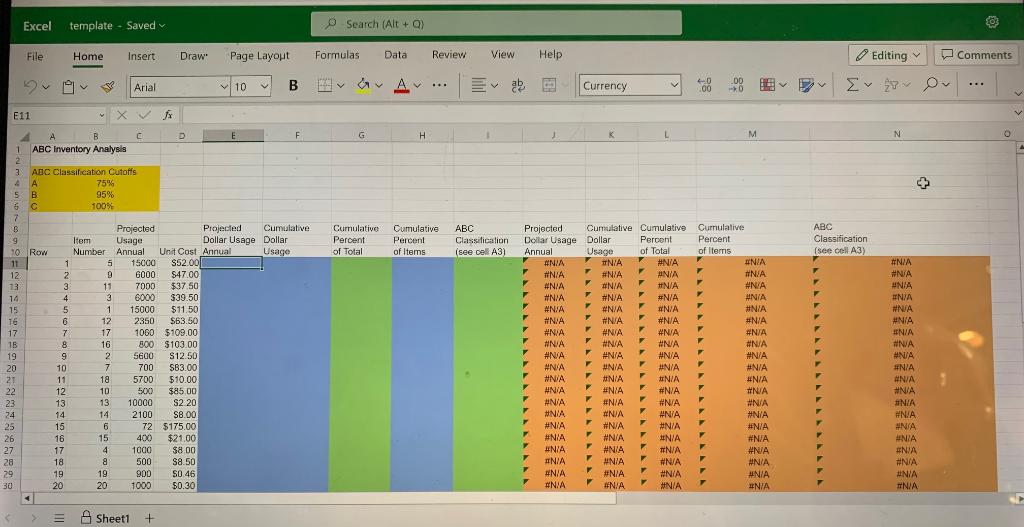
Task: Switch to the Draw tab
Action: [x=193, y=56]
